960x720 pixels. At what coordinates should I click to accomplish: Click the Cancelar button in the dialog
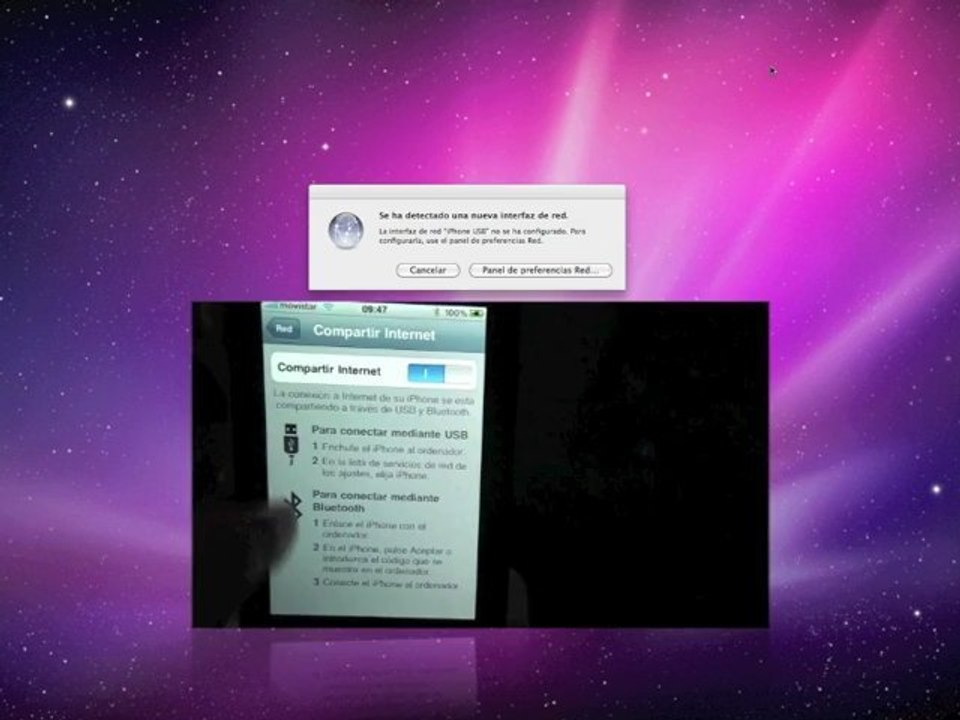(x=427, y=270)
